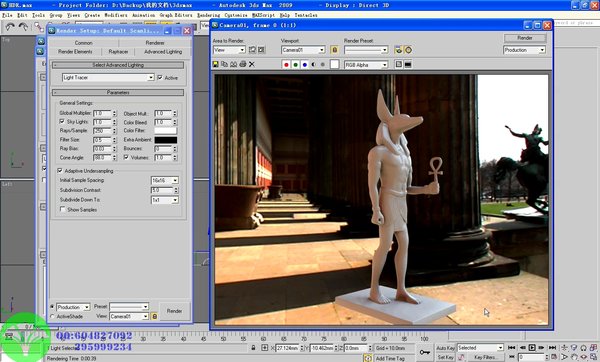The image size is (600, 362).
Task: Toggle absolute transform type-in mode
Action: pos(265,348)
